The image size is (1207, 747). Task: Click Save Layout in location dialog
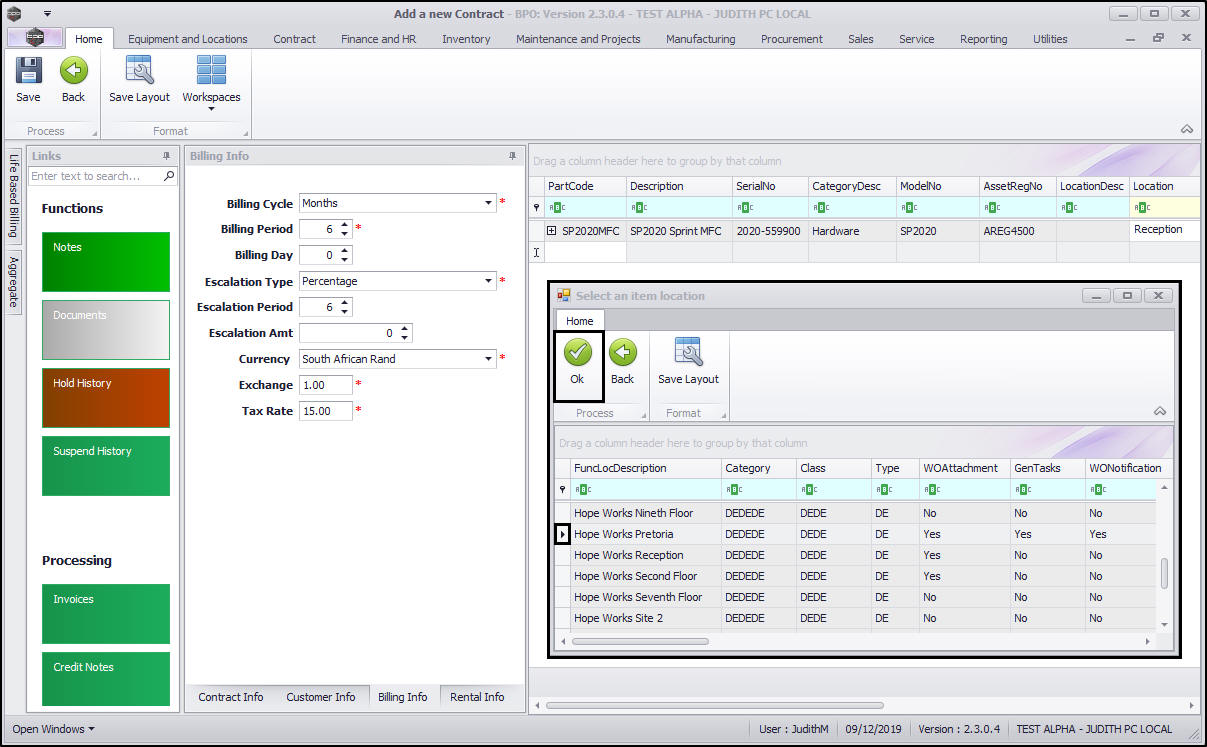[x=688, y=353]
